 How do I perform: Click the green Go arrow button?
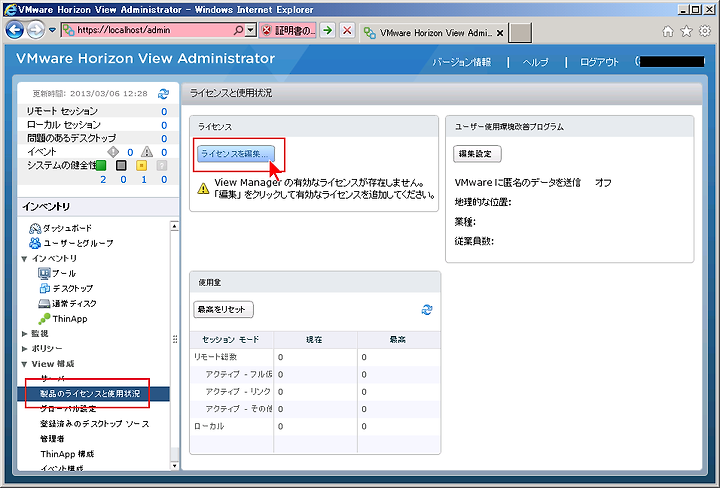(x=327, y=31)
